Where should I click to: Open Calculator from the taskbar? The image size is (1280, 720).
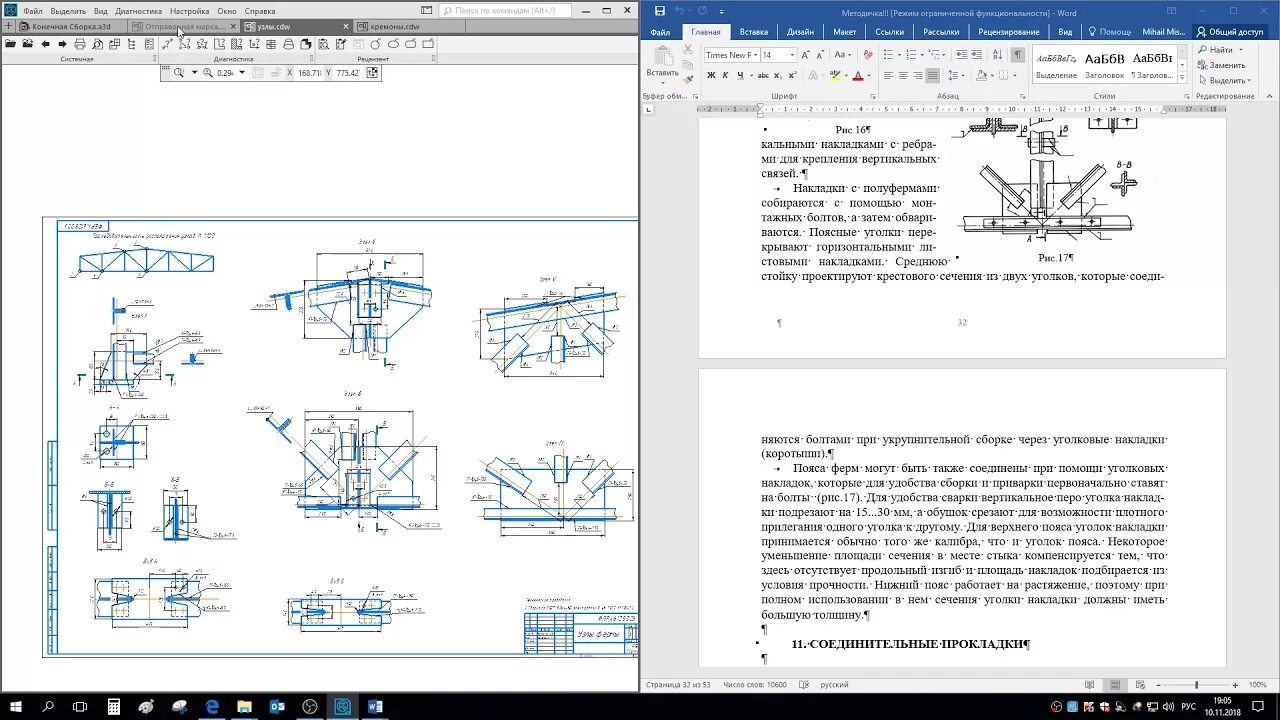[x=114, y=706]
